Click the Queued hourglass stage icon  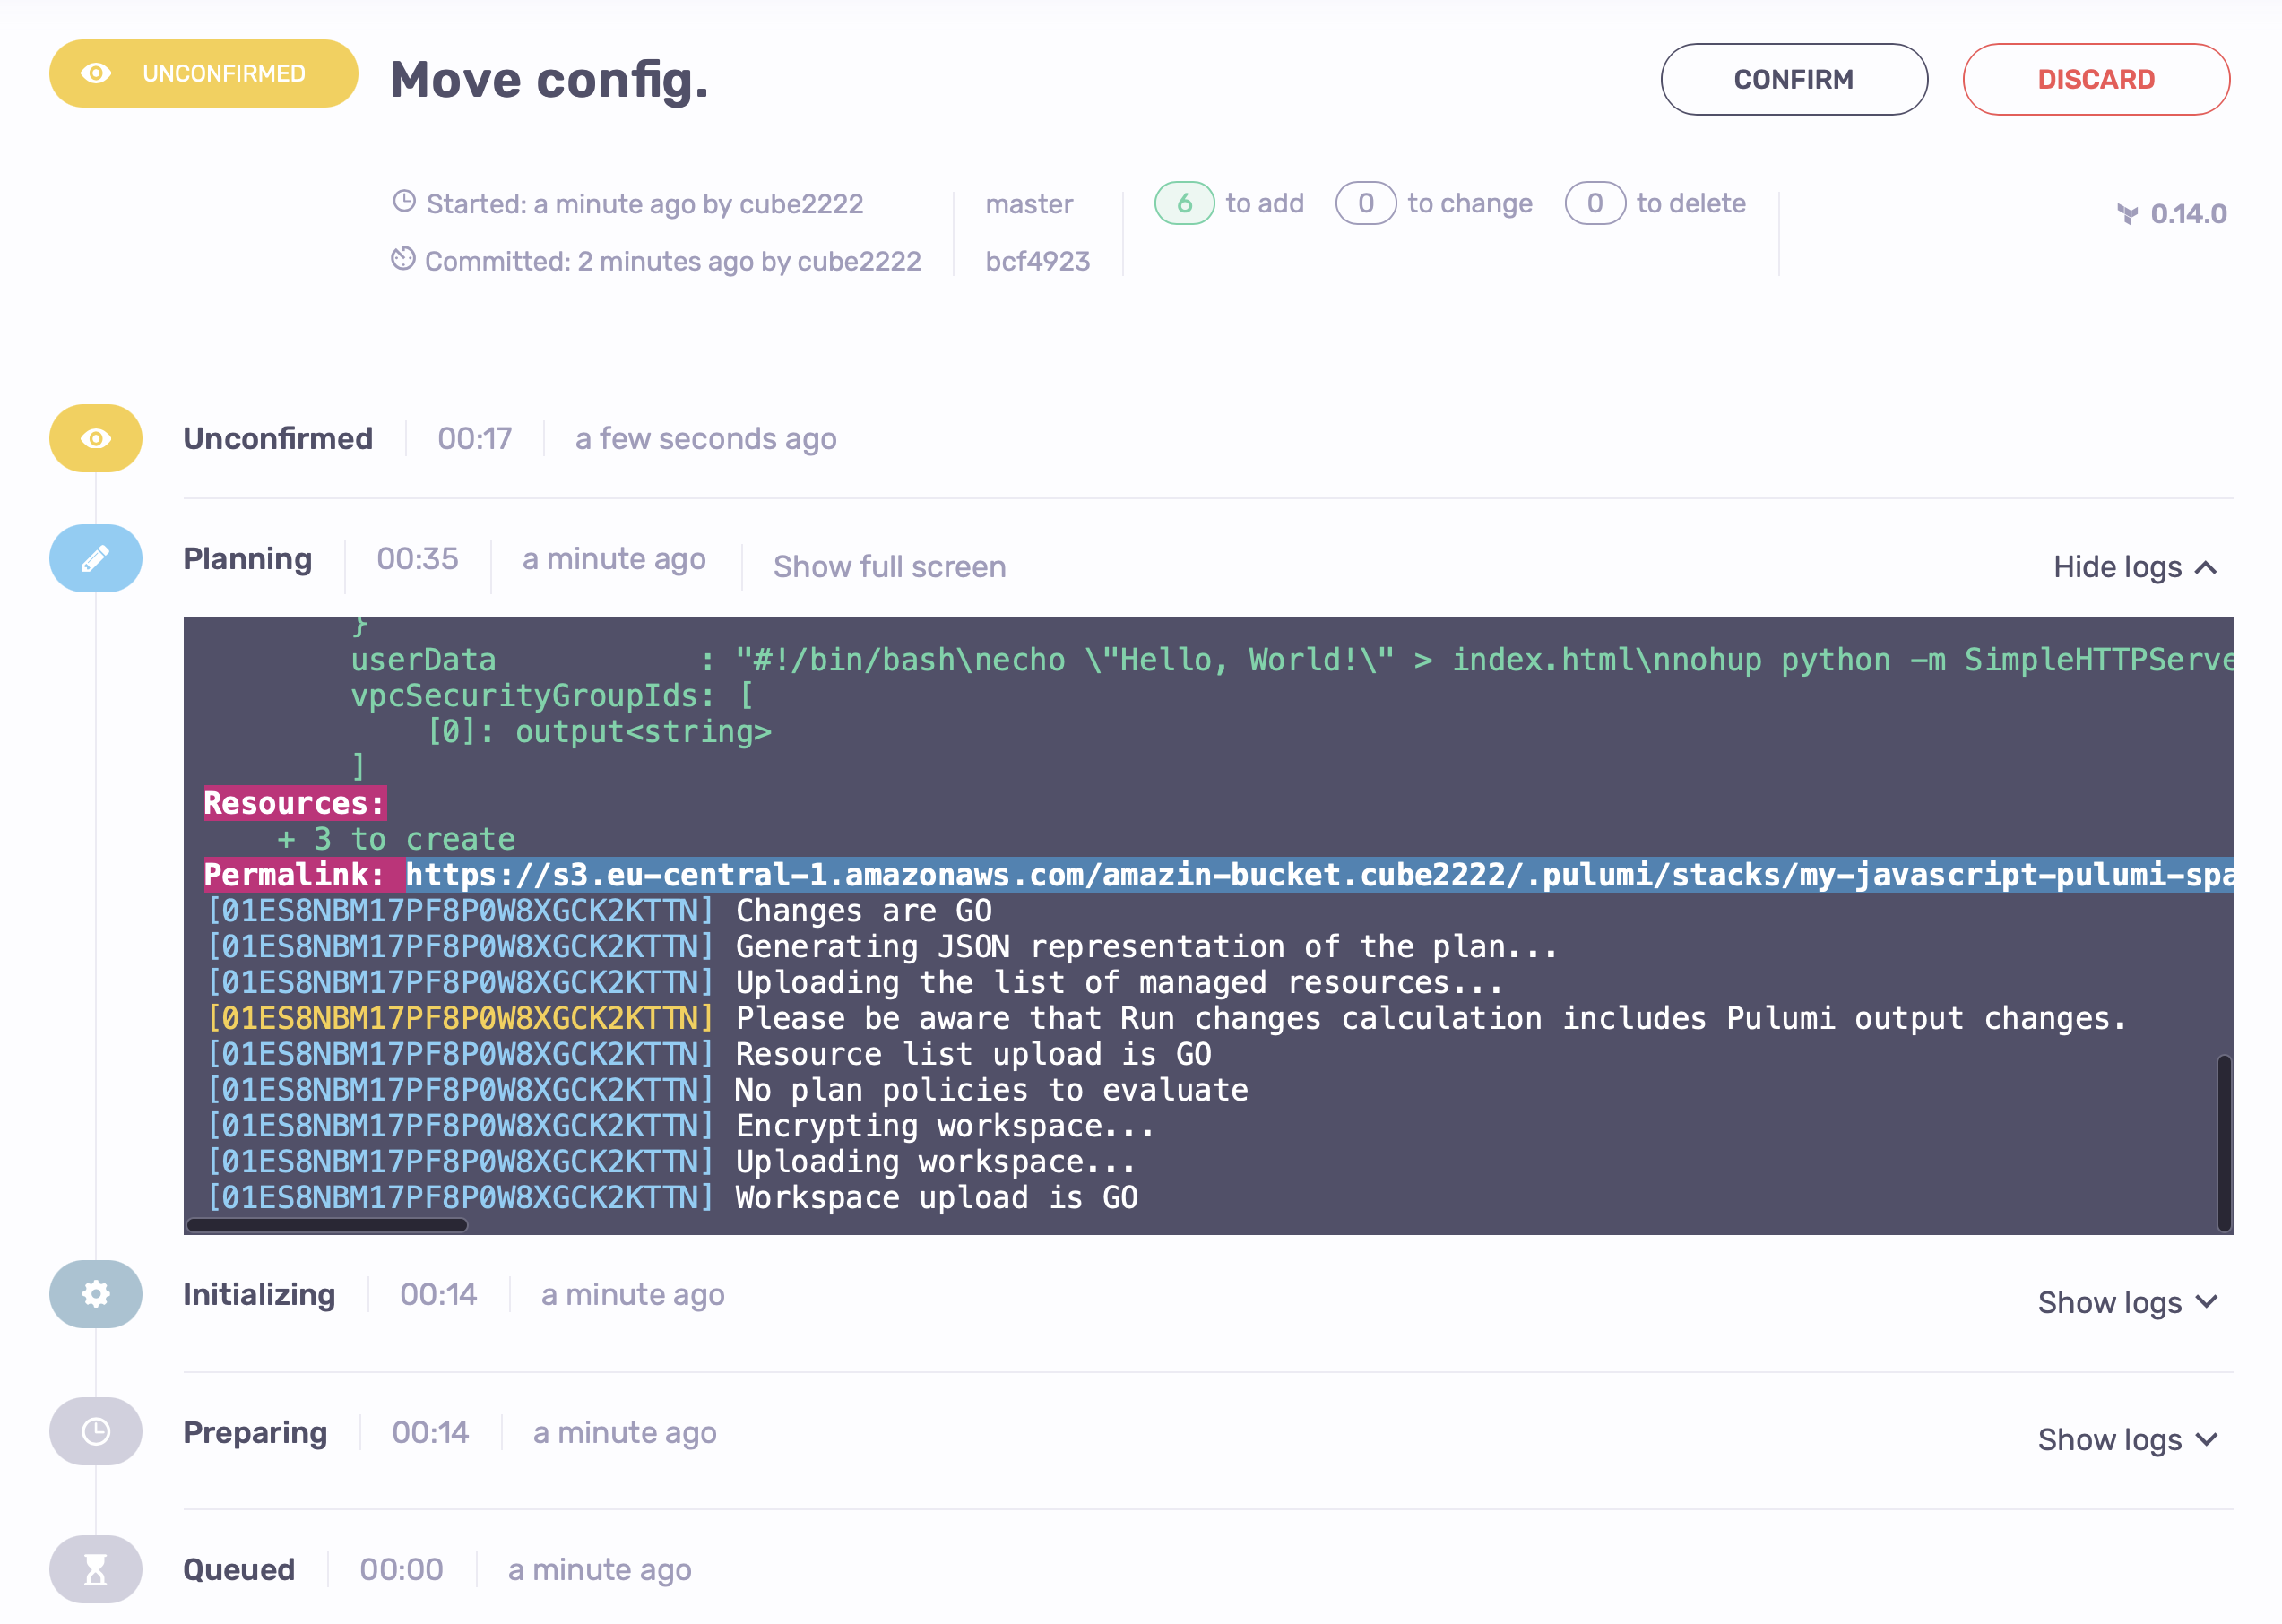pos(95,1569)
